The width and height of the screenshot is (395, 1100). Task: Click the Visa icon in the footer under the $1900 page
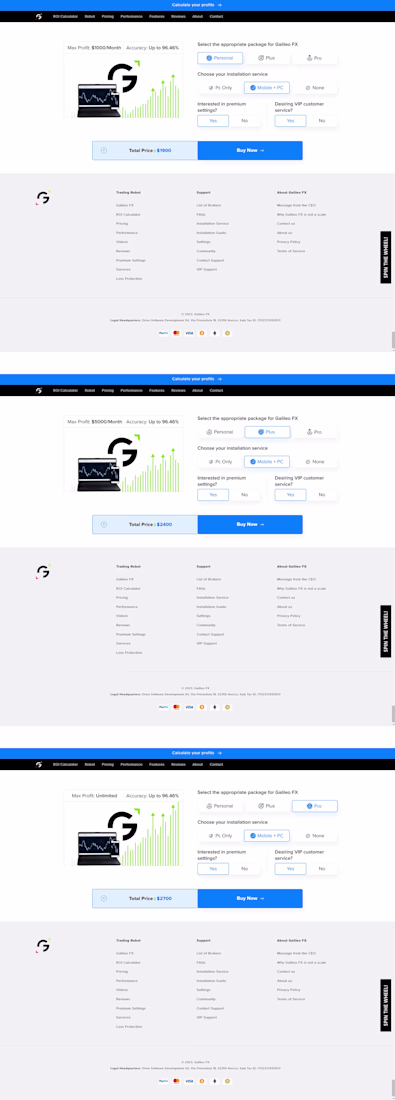pyautogui.click(x=189, y=333)
